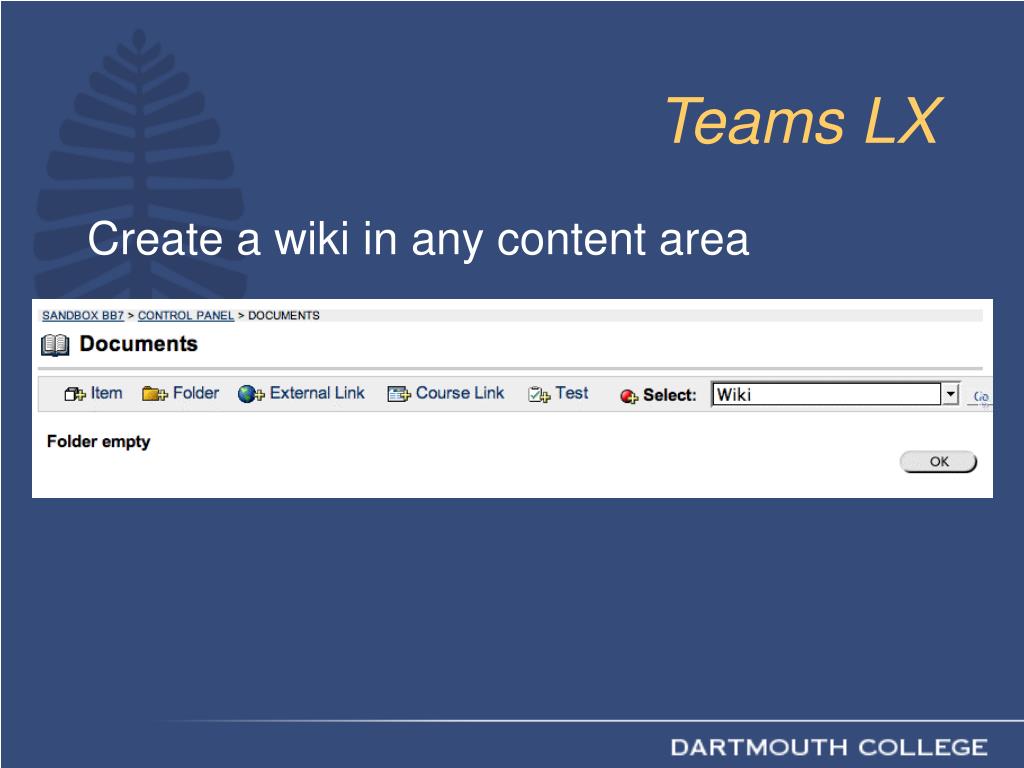This screenshot has height=768, width=1024.
Task: Click the OK button
Action: tap(938, 462)
